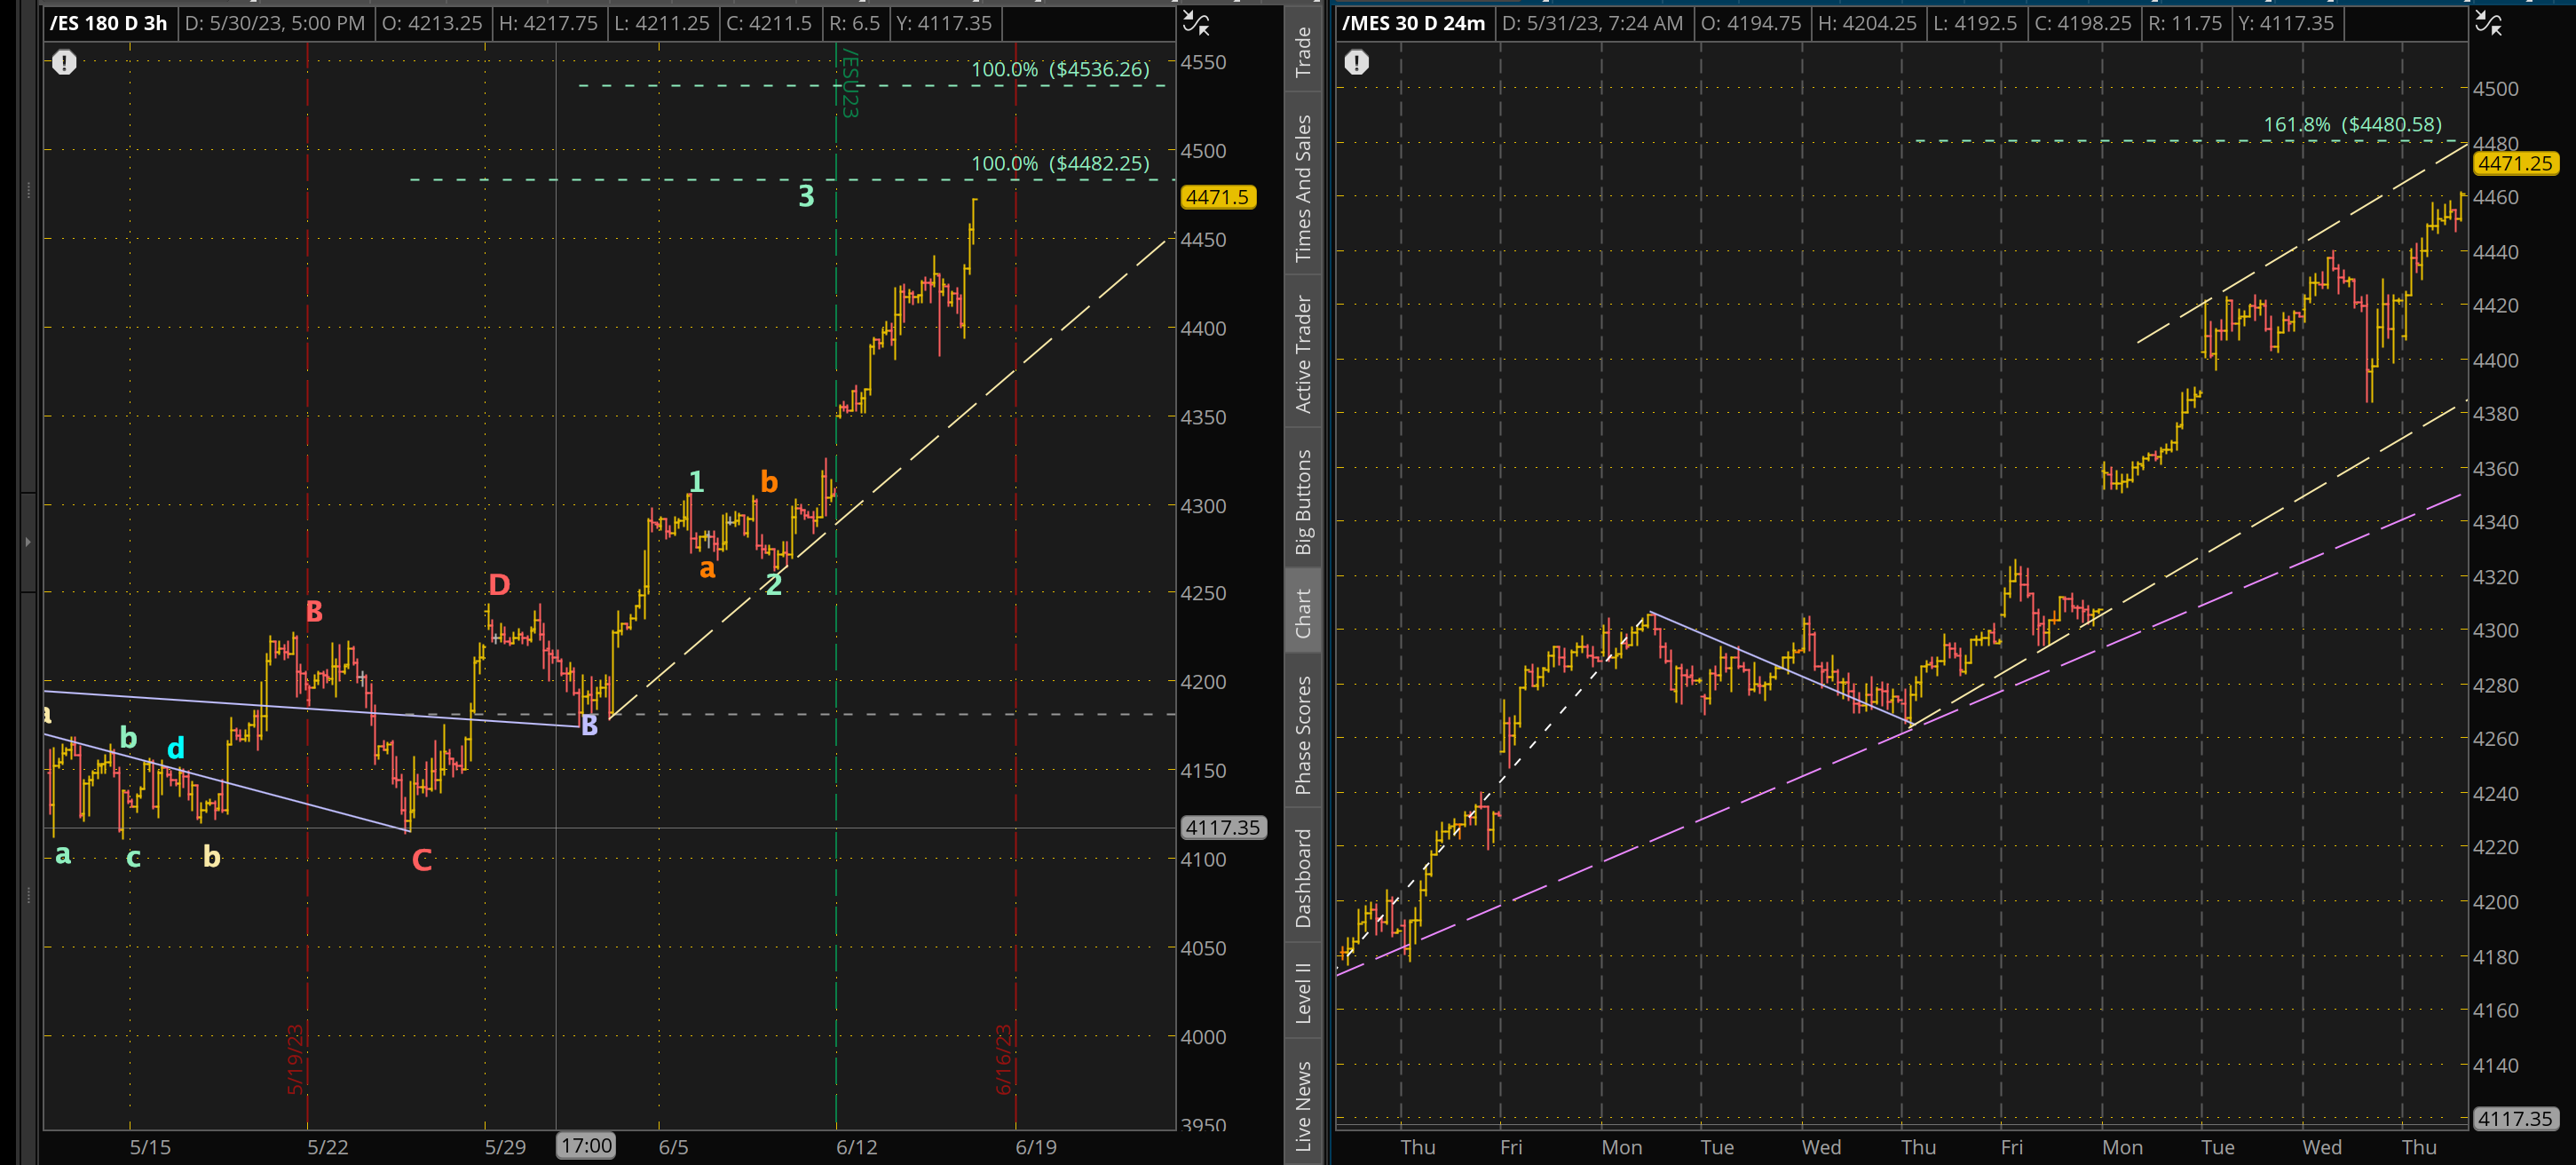Select the red wave label D
This screenshot has width=2576, height=1165.
tap(499, 584)
